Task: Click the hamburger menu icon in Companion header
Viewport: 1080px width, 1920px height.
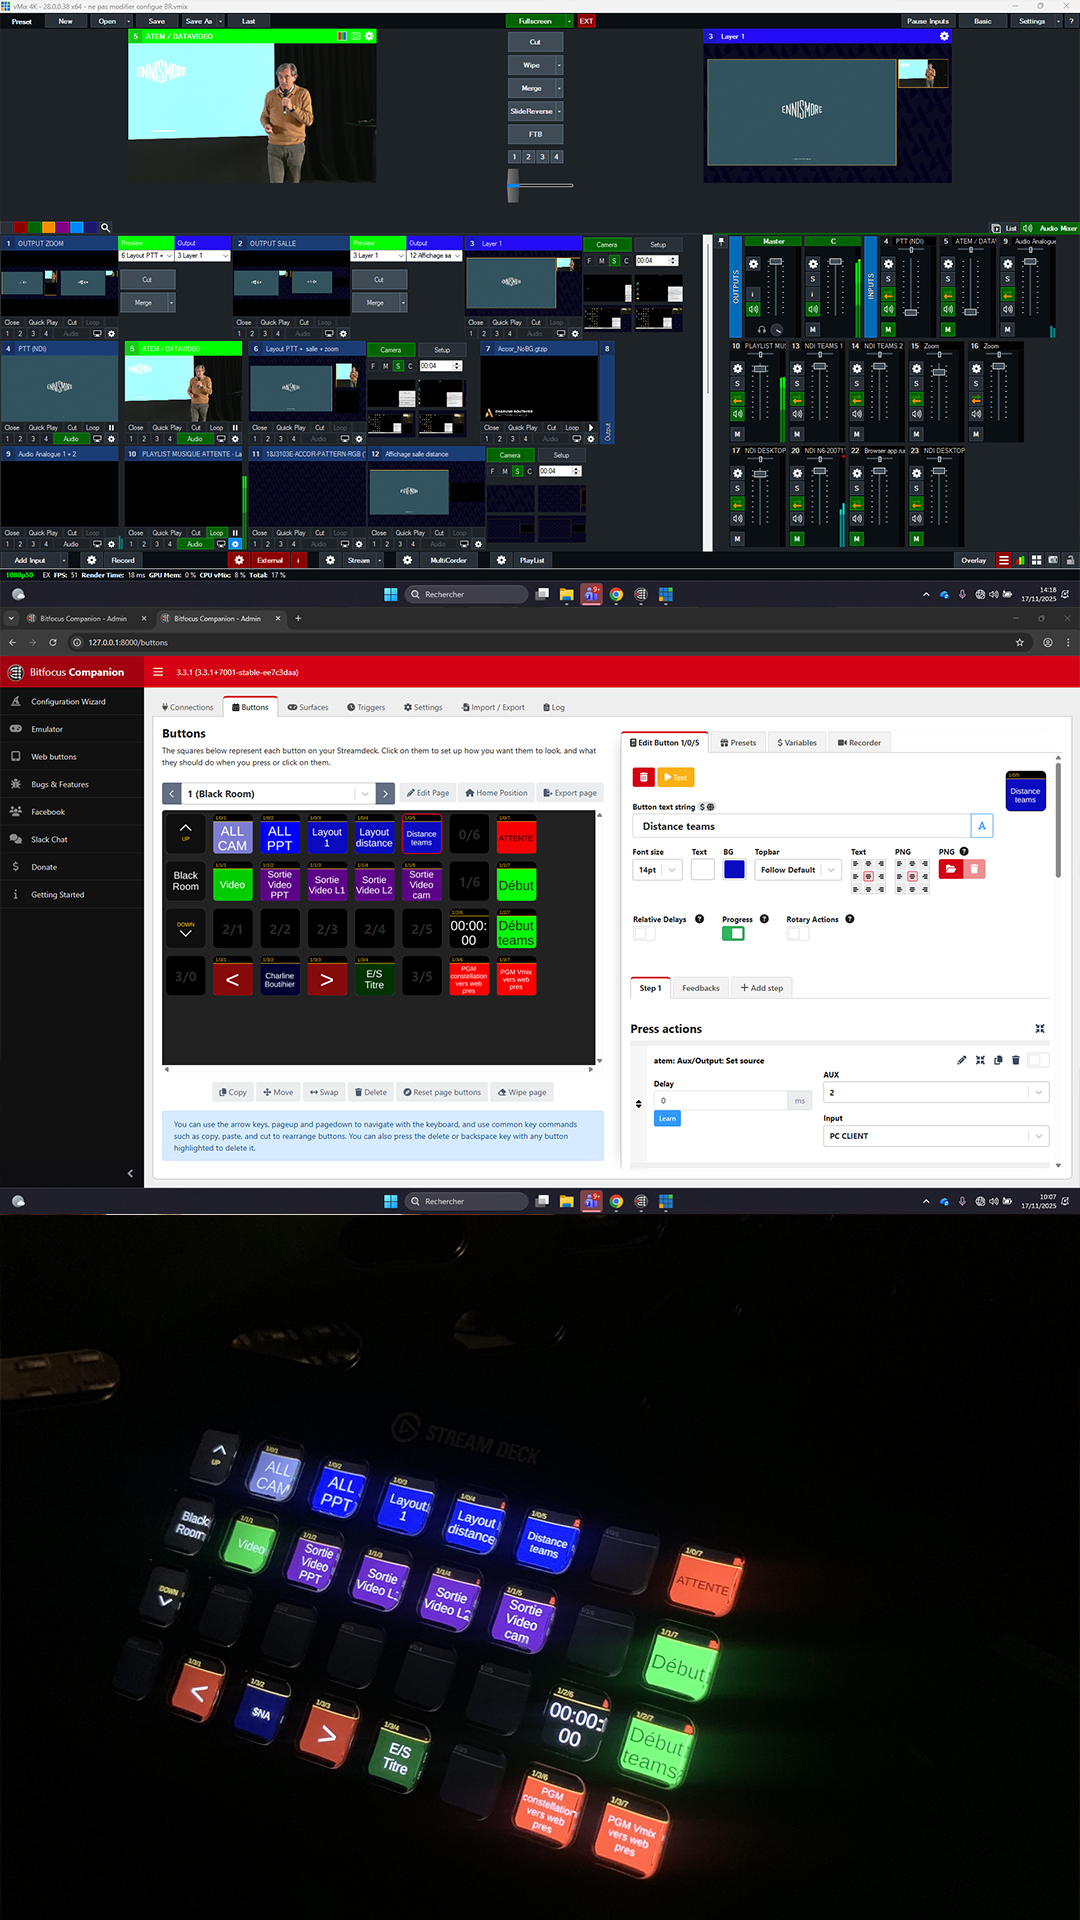Action: tap(158, 672)
